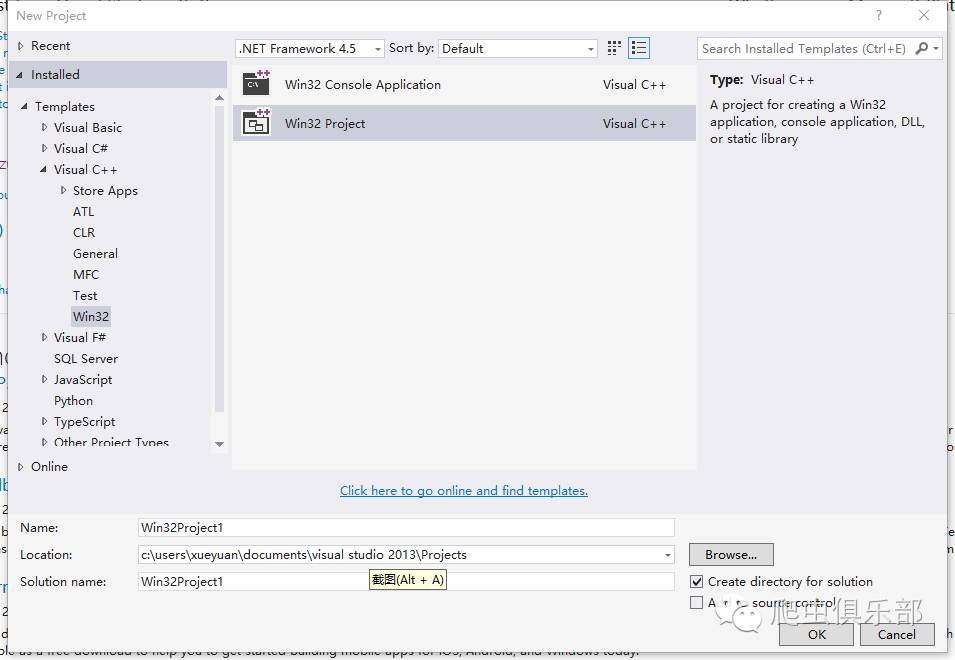Image resolution: width=955 pixels, height=660 pixels.
Task: Click into the Solution name field
Action: 406,581
